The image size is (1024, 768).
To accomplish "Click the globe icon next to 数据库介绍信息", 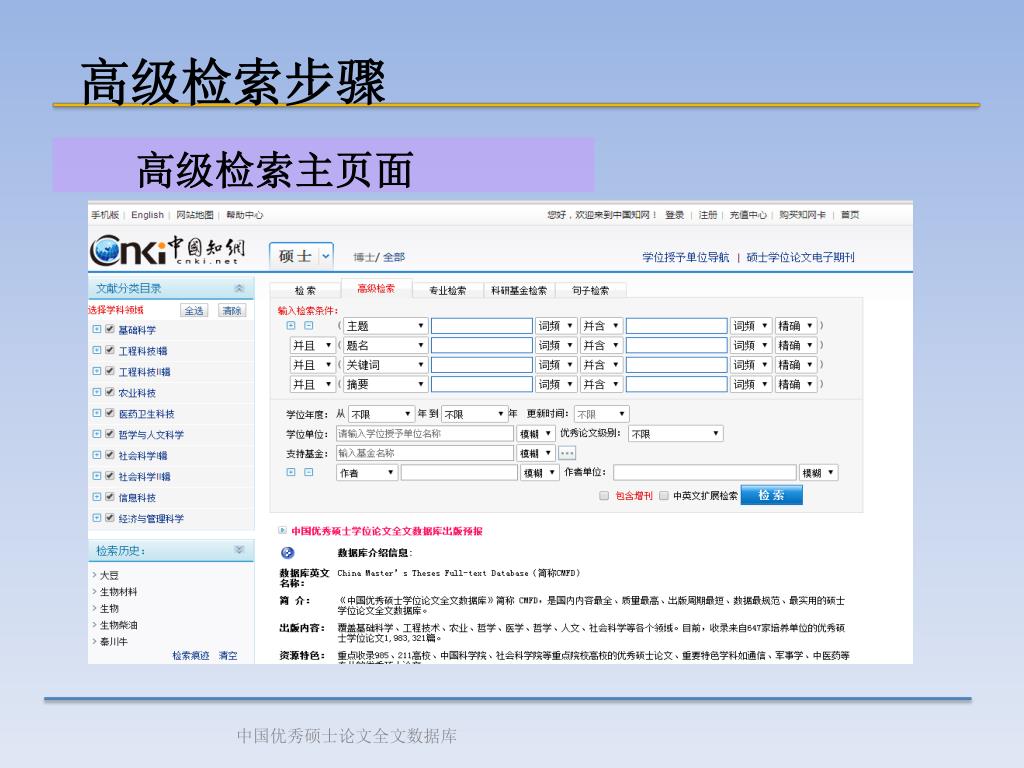I will (287, 553).
